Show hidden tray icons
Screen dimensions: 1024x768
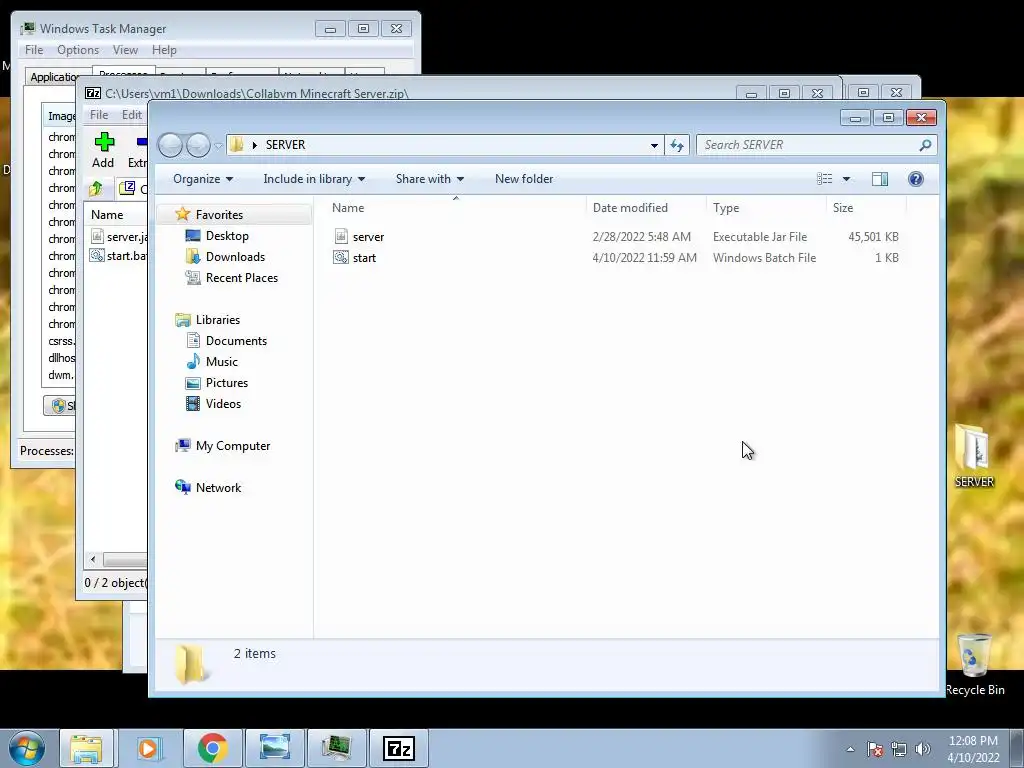(x=850, y=749)
